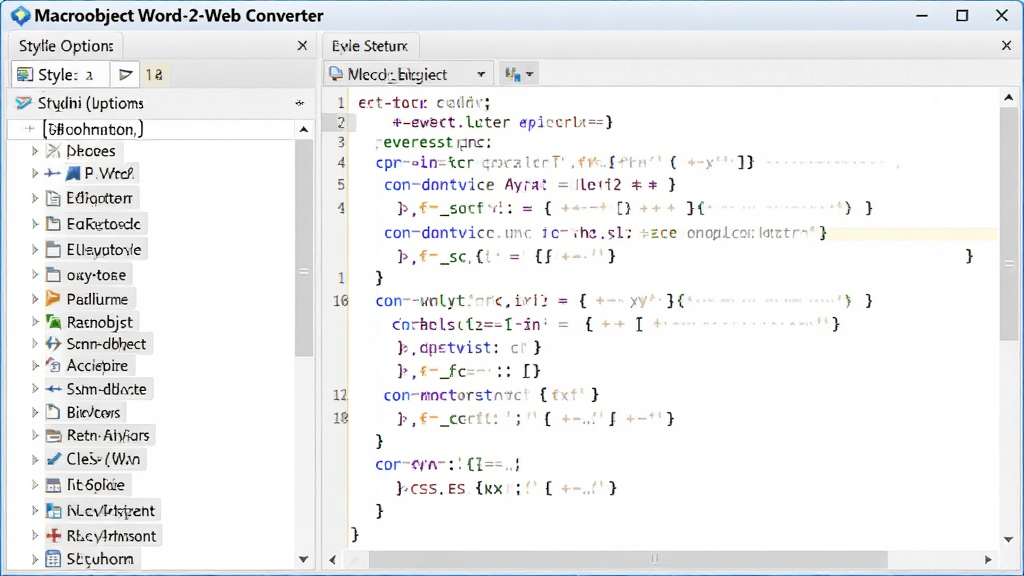The width and height of the screenshot is (1024, 576).
Task: Expand the Padlurme tree node
Action: click(x=35, y=299)
